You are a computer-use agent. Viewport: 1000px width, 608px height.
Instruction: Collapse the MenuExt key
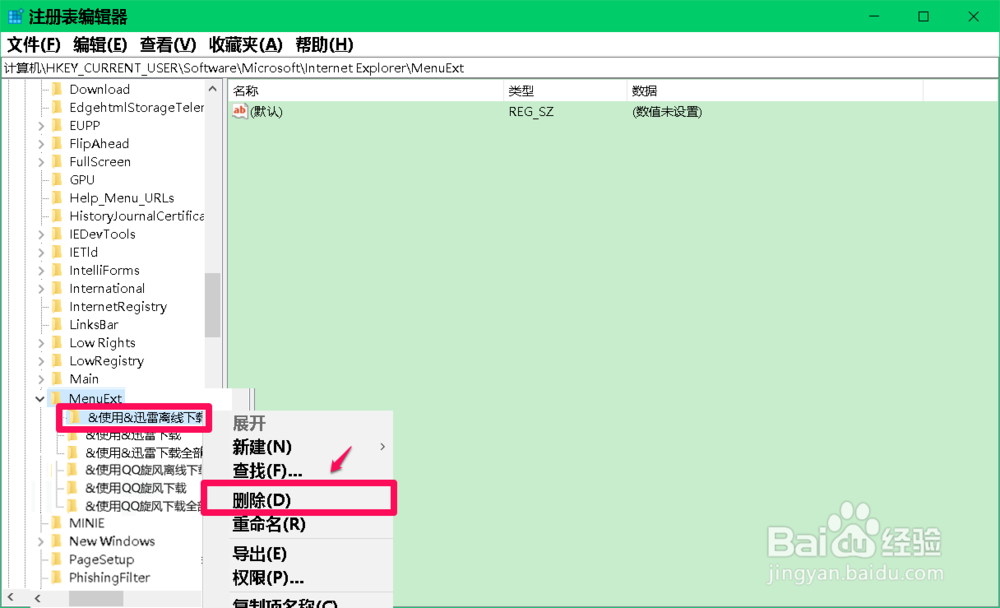tap(40, 399)
